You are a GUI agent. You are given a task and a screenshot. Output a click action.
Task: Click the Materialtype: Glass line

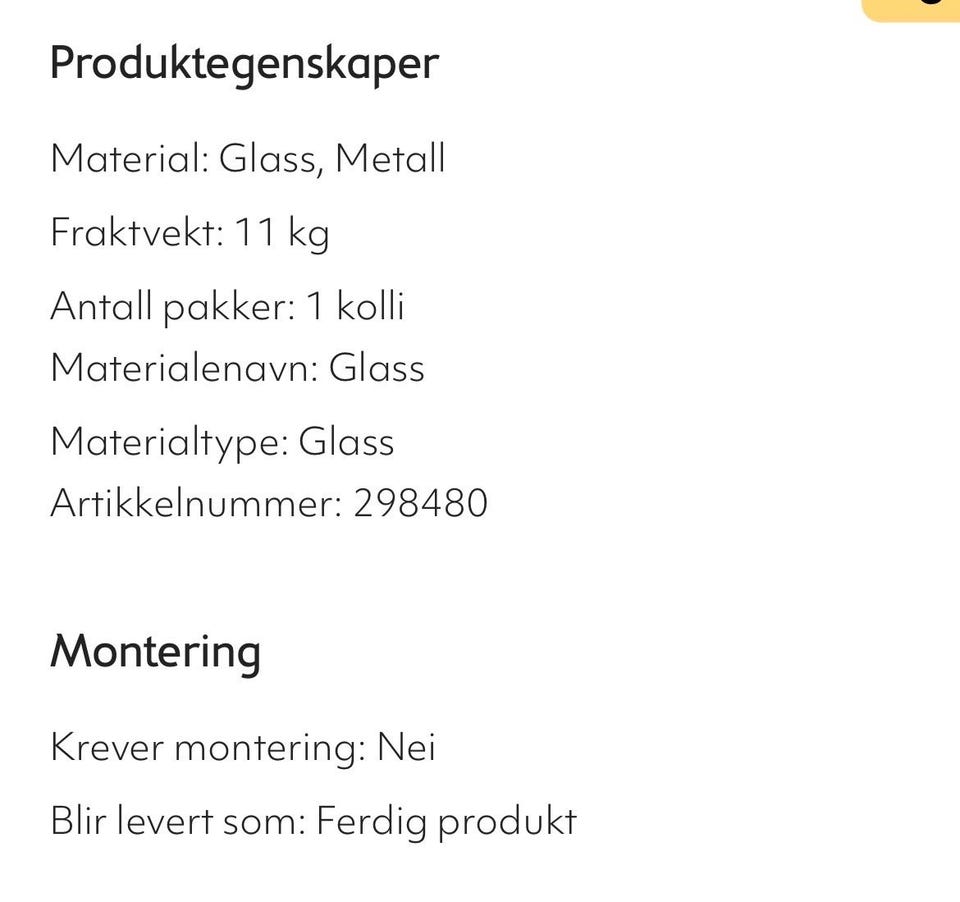pyautogui.click(x=222, y=441)
